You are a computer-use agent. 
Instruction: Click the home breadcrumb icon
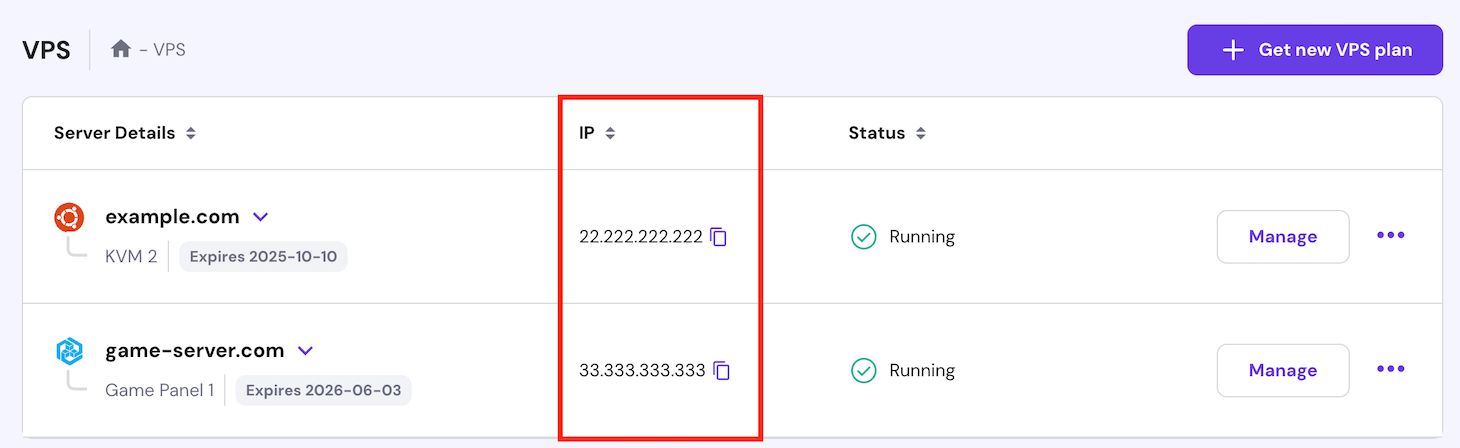point(121,49)
